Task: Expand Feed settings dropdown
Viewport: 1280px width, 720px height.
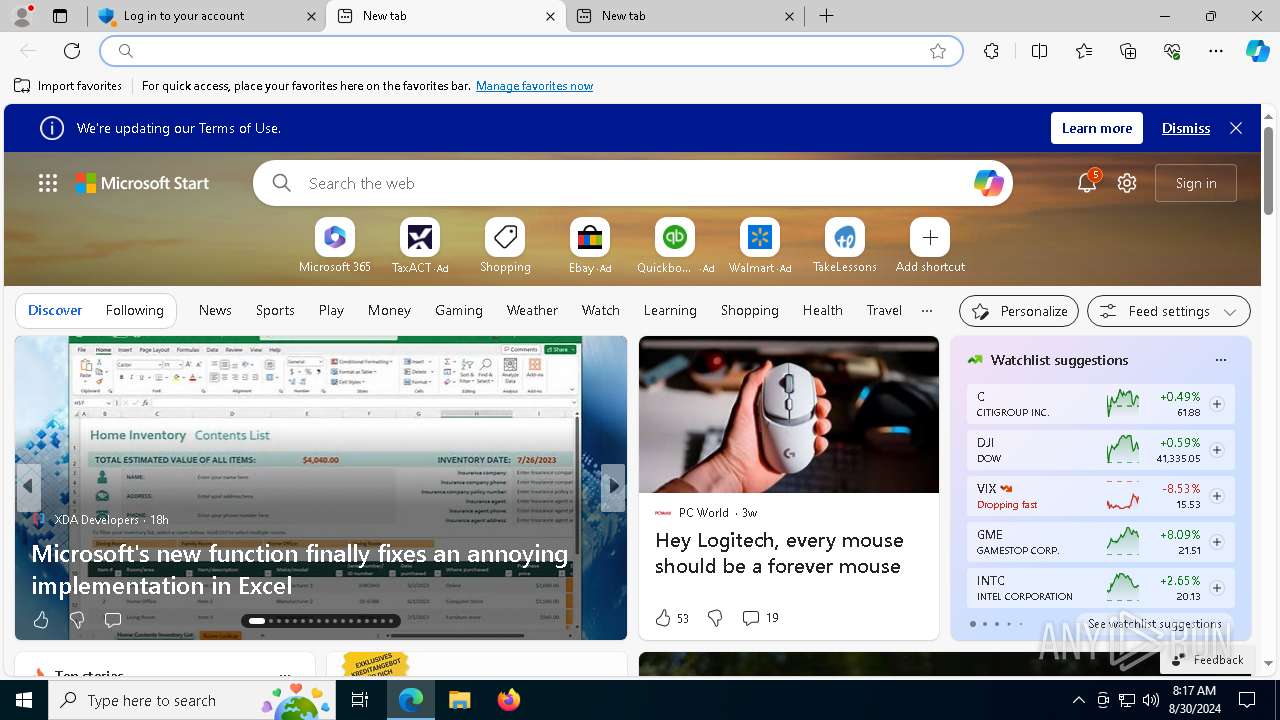Action: tap(1168, 311)
